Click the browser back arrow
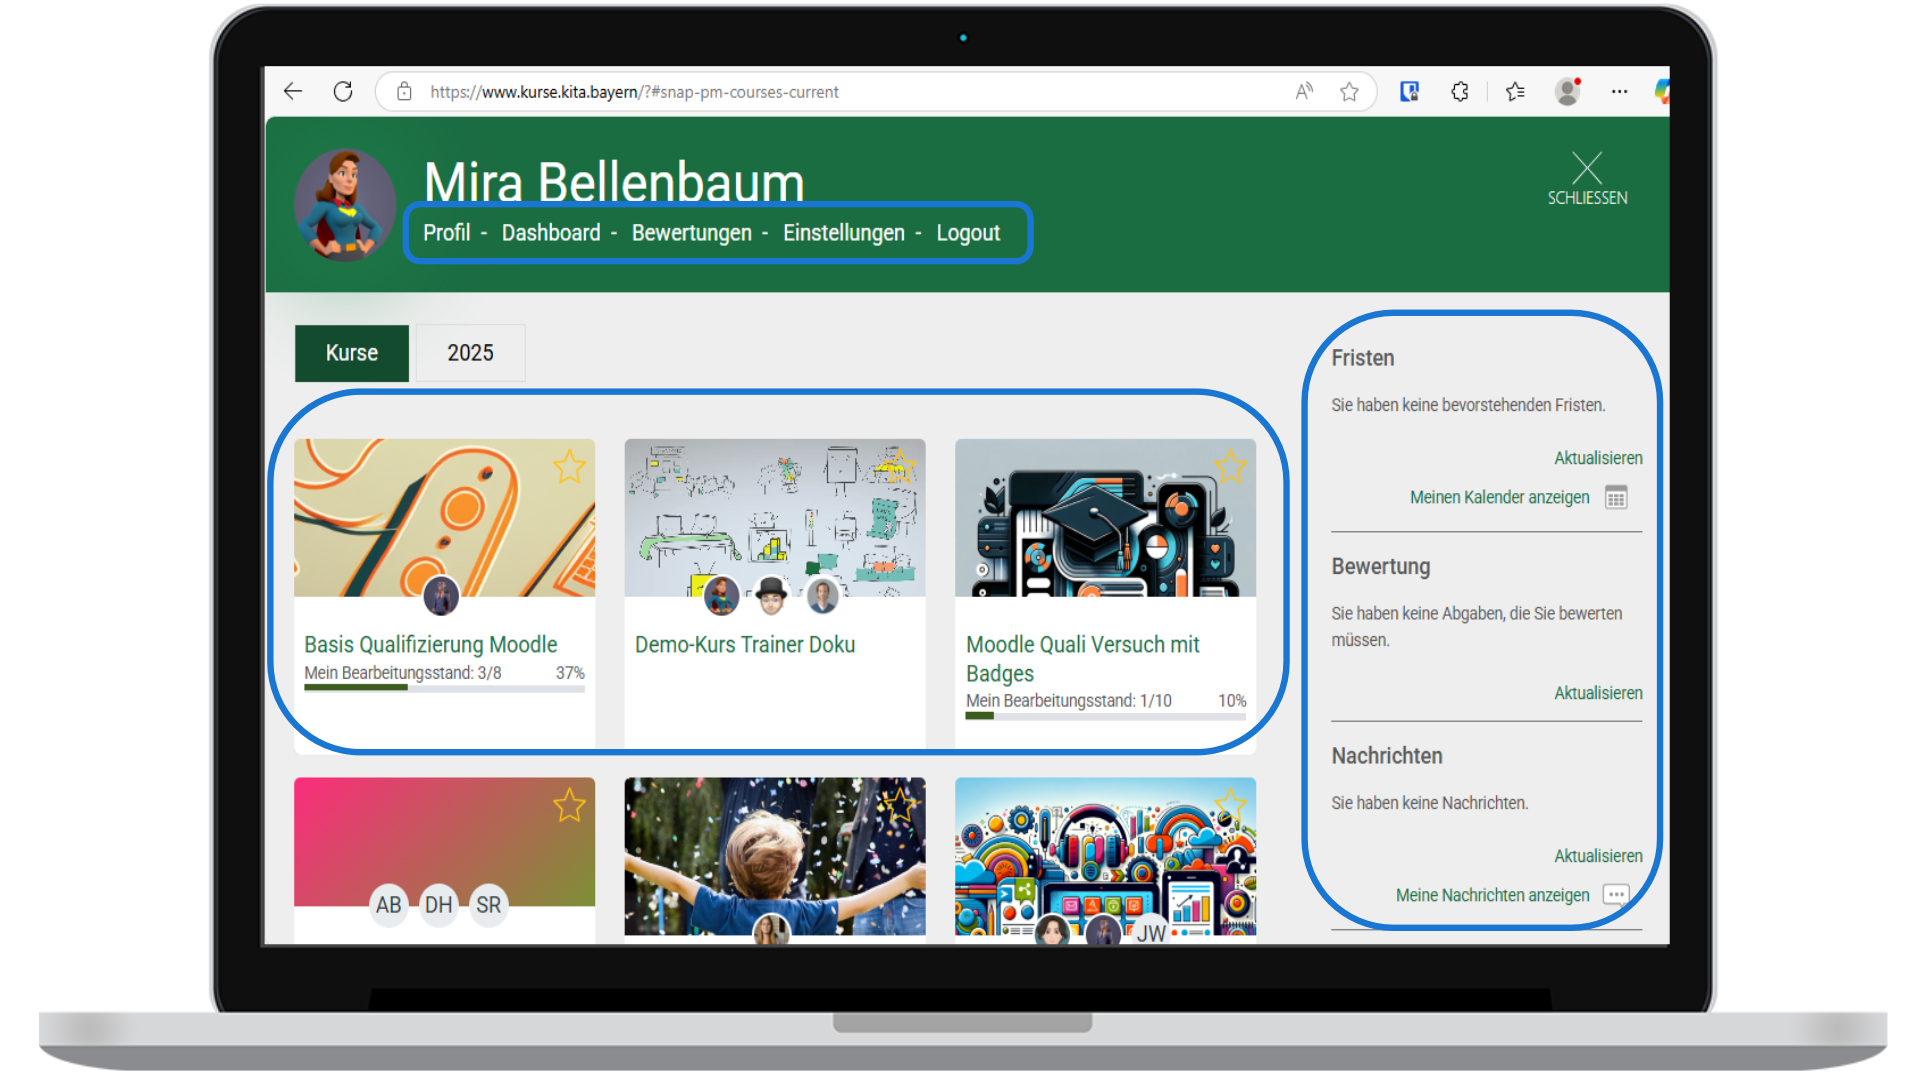Image resolution: width=1920 pixels, height=1080 pixels. (x=293, y=92)
